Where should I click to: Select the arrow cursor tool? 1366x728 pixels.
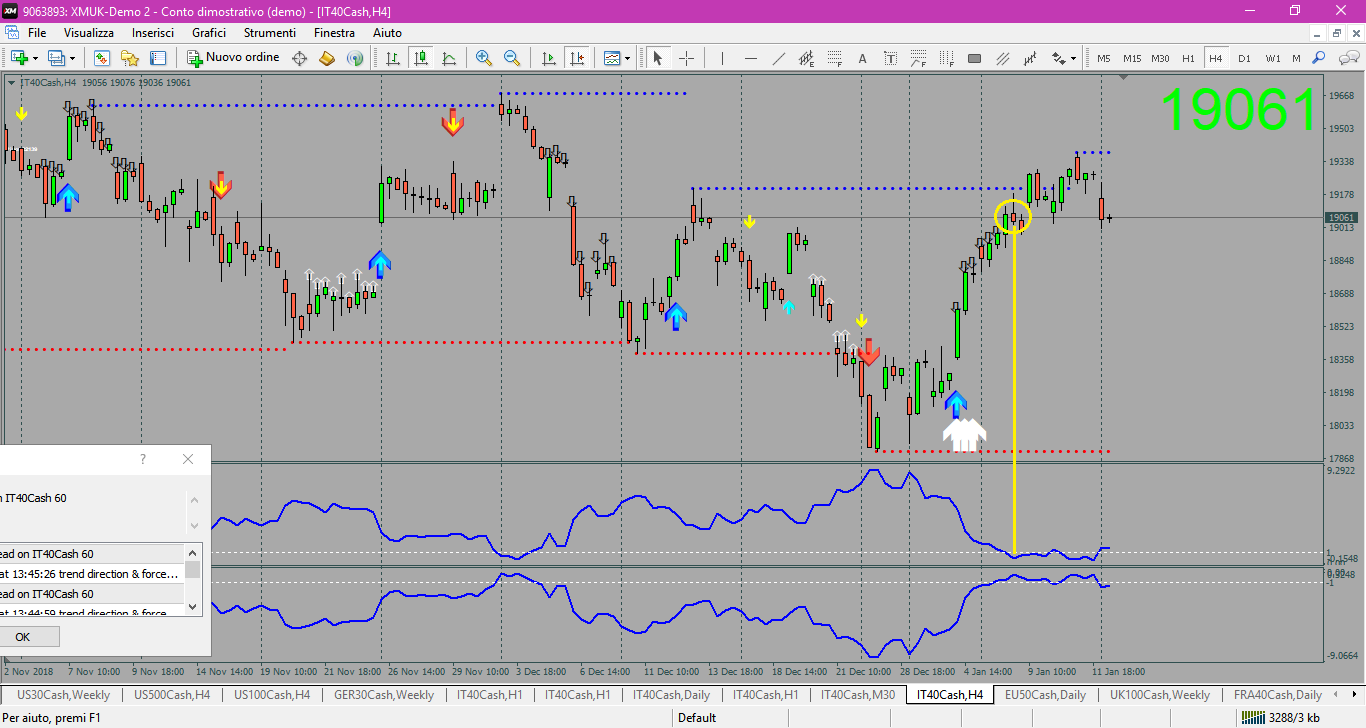point(657,58)
